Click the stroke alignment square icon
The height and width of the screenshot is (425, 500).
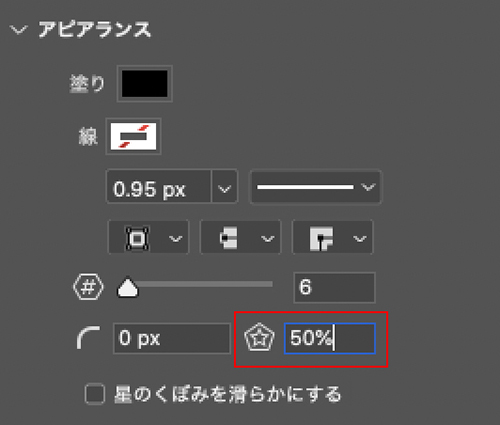click(137, 238)
